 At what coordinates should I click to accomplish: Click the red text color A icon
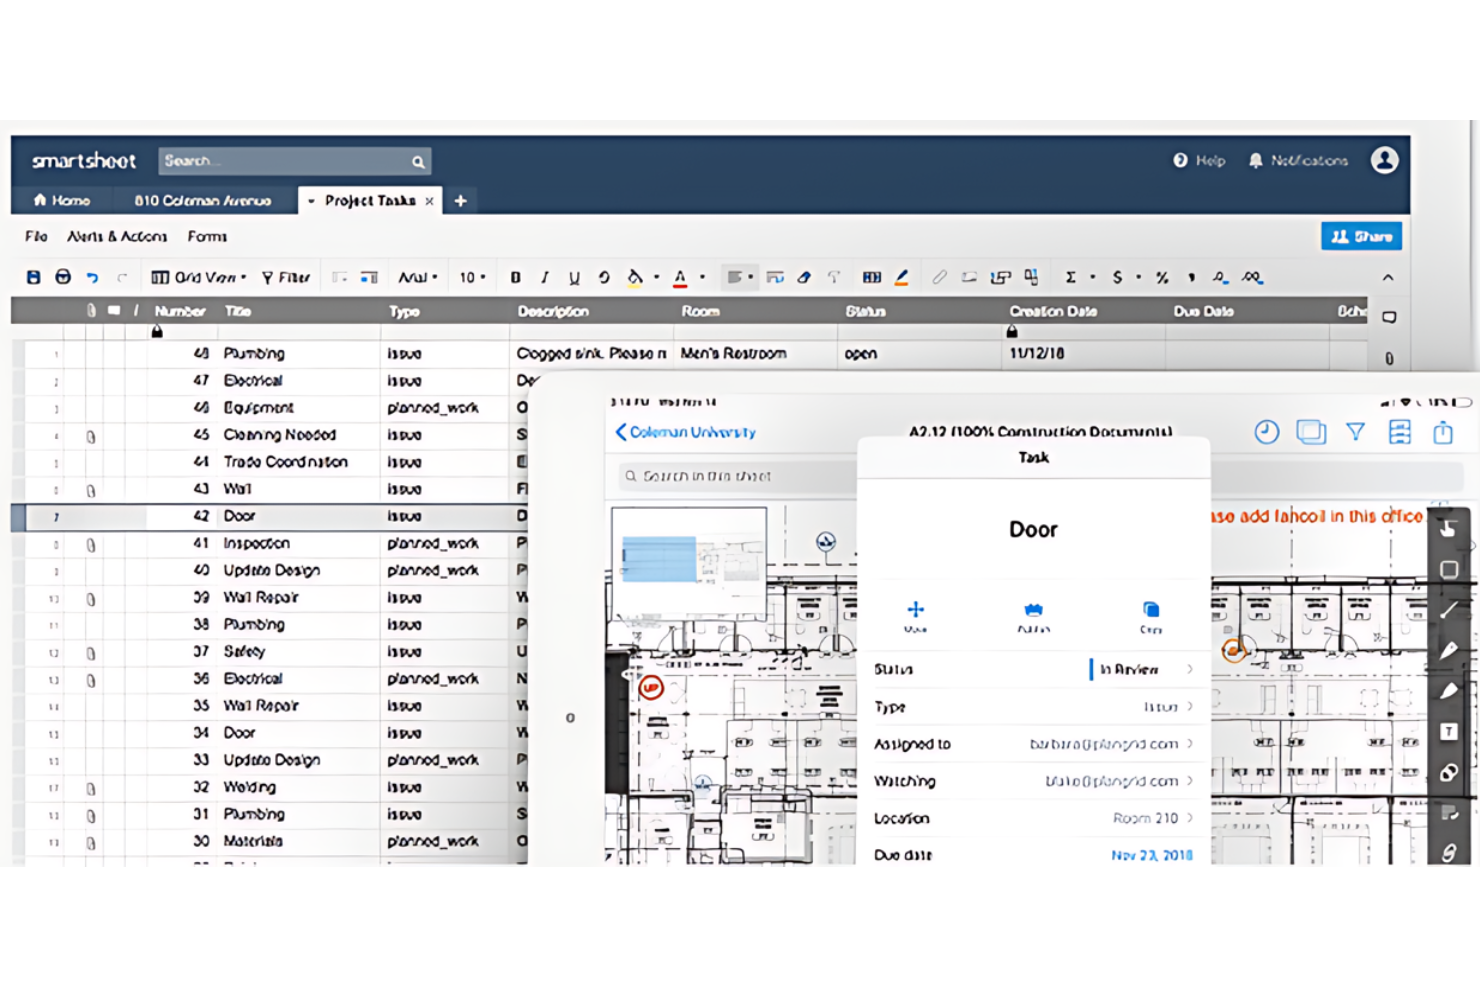(680, 278)
